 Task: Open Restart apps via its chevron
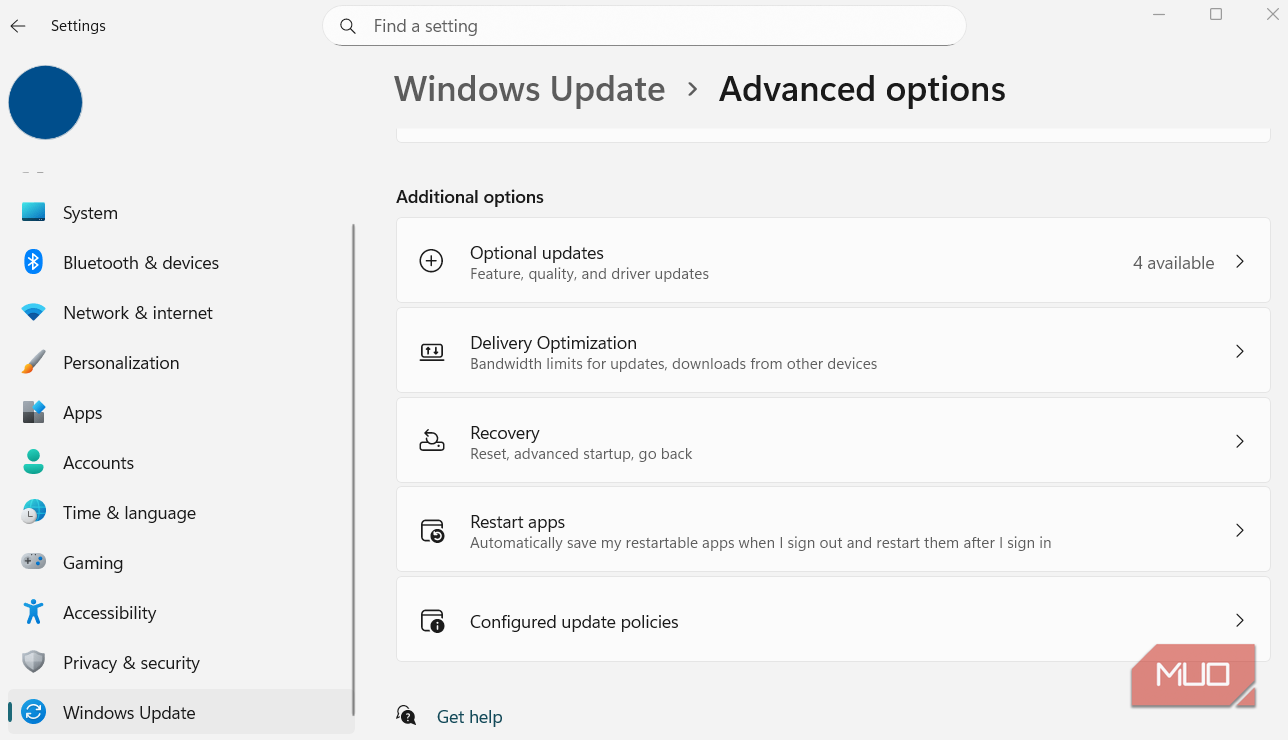coord(1240,531)
